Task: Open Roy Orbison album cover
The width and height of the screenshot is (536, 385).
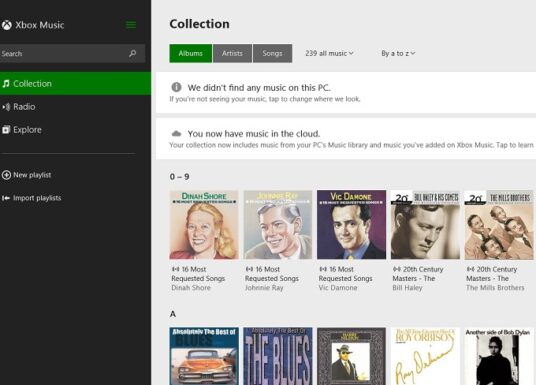Action: pos(425,356)
